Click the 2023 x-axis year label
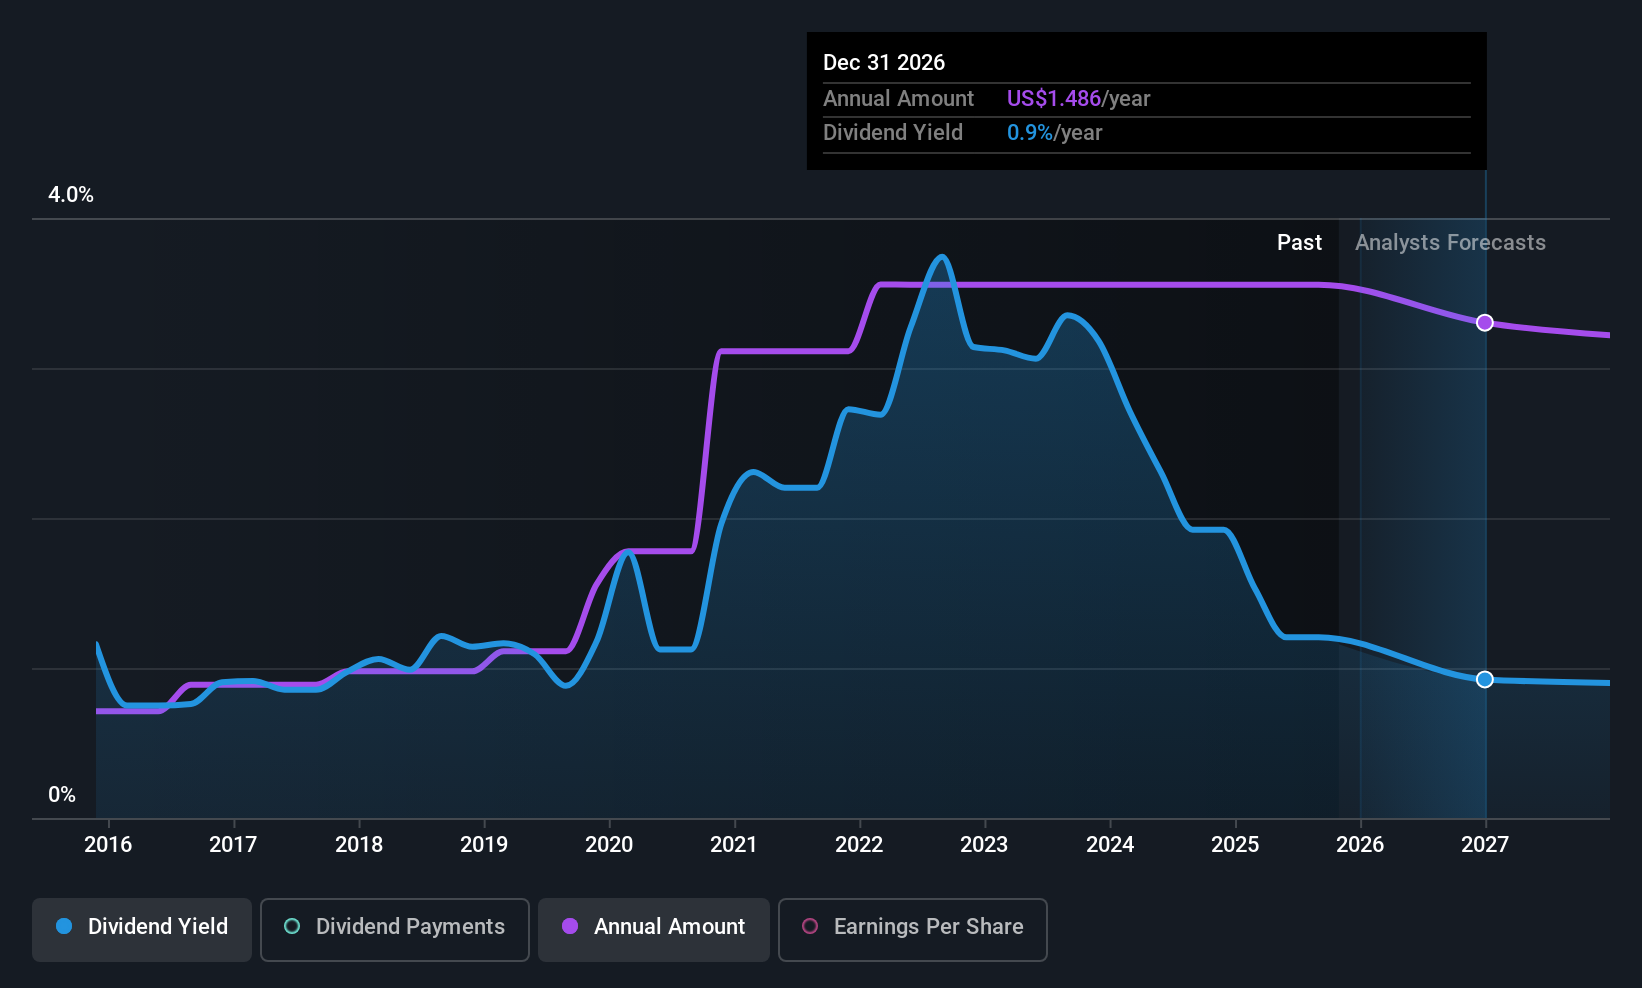Image resolution: width=1642 pixels, height=988 pixels. (984, 845)
